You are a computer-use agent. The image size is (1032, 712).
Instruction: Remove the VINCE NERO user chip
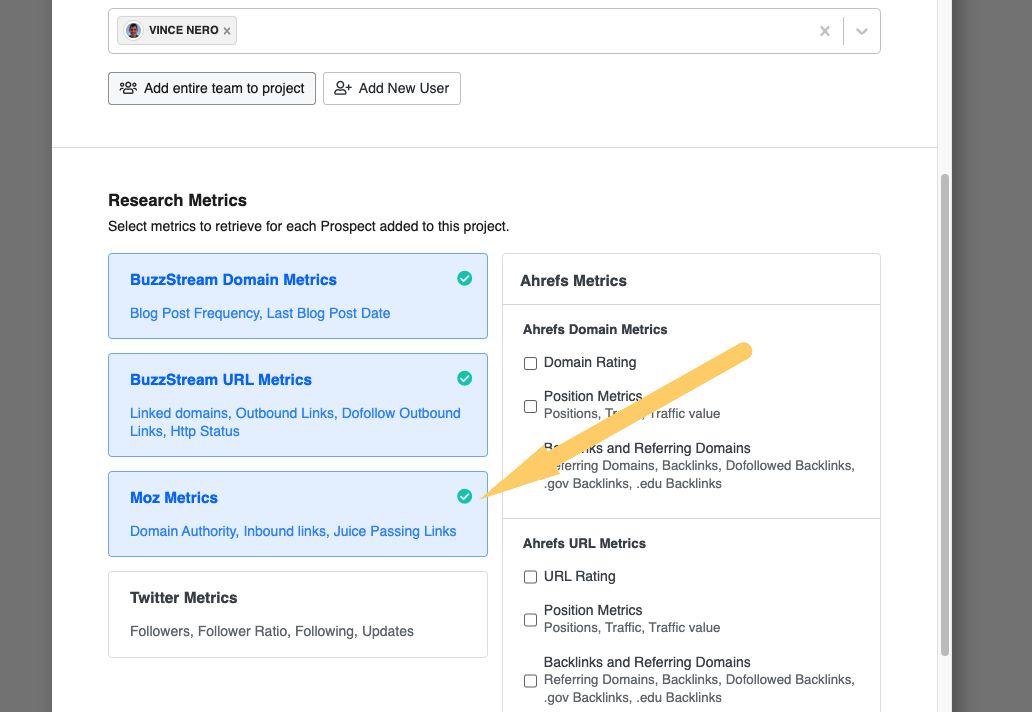coord(227,31)
